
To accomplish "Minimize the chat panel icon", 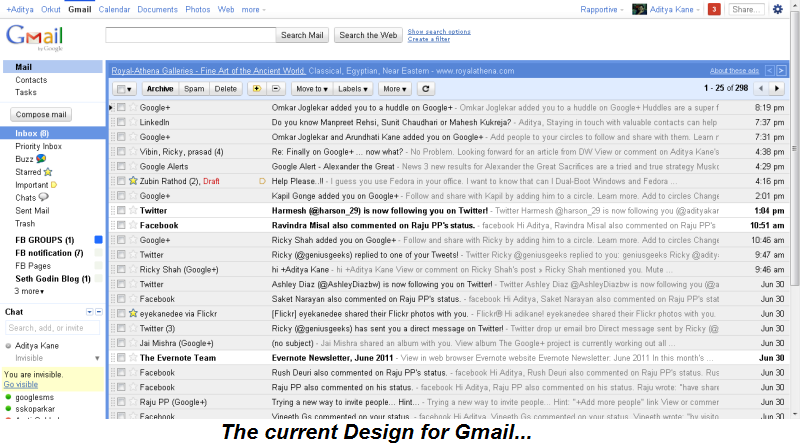I will click(99, 312).
